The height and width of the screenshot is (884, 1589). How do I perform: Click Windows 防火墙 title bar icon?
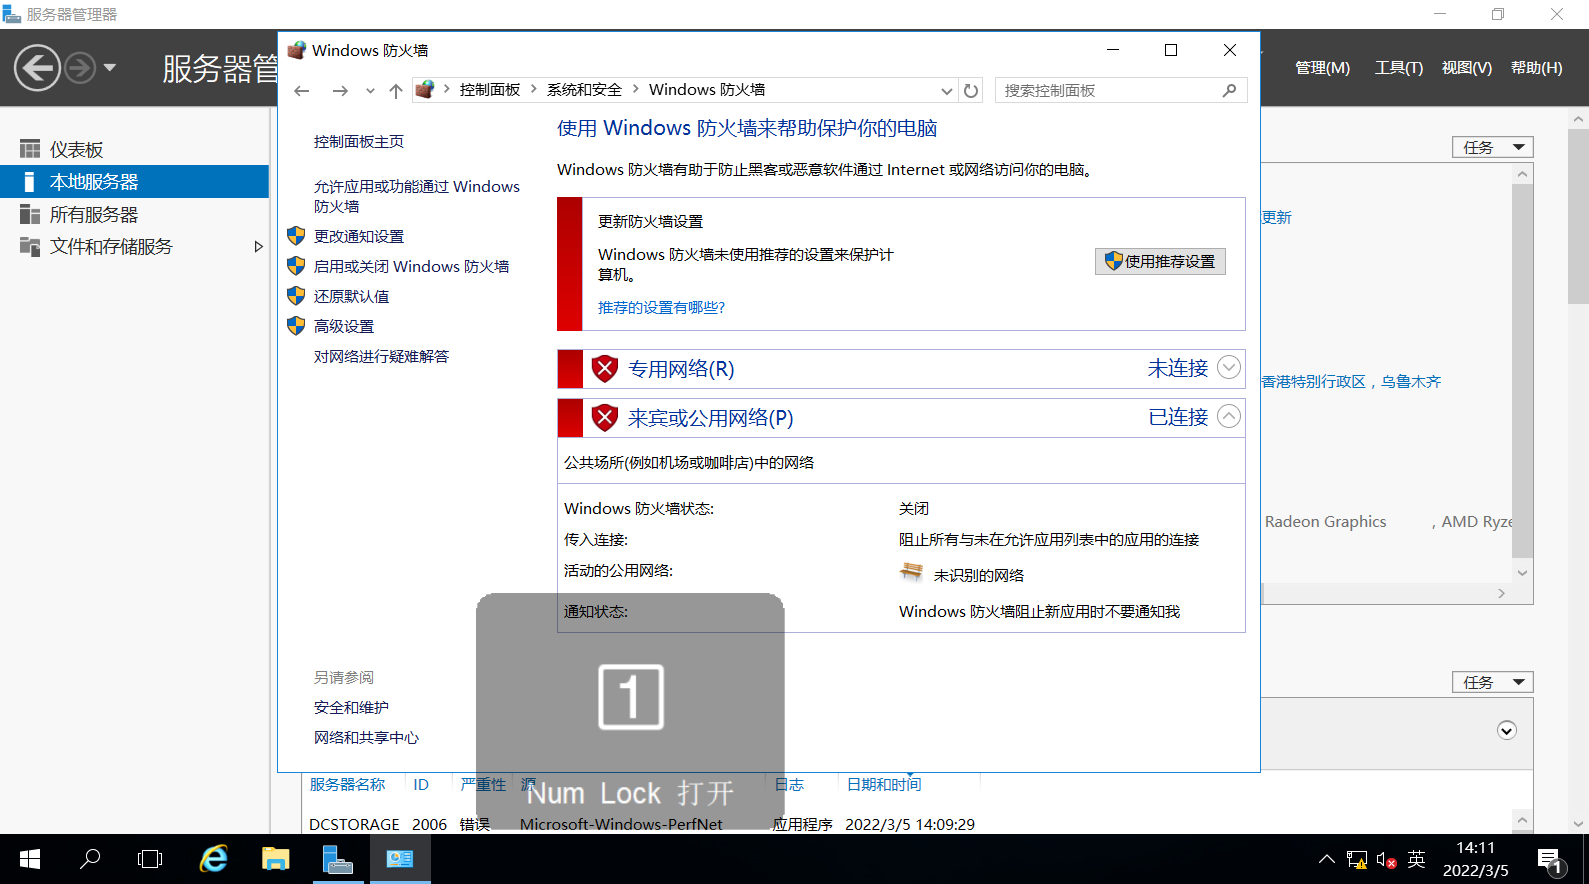tap(297, 50)
